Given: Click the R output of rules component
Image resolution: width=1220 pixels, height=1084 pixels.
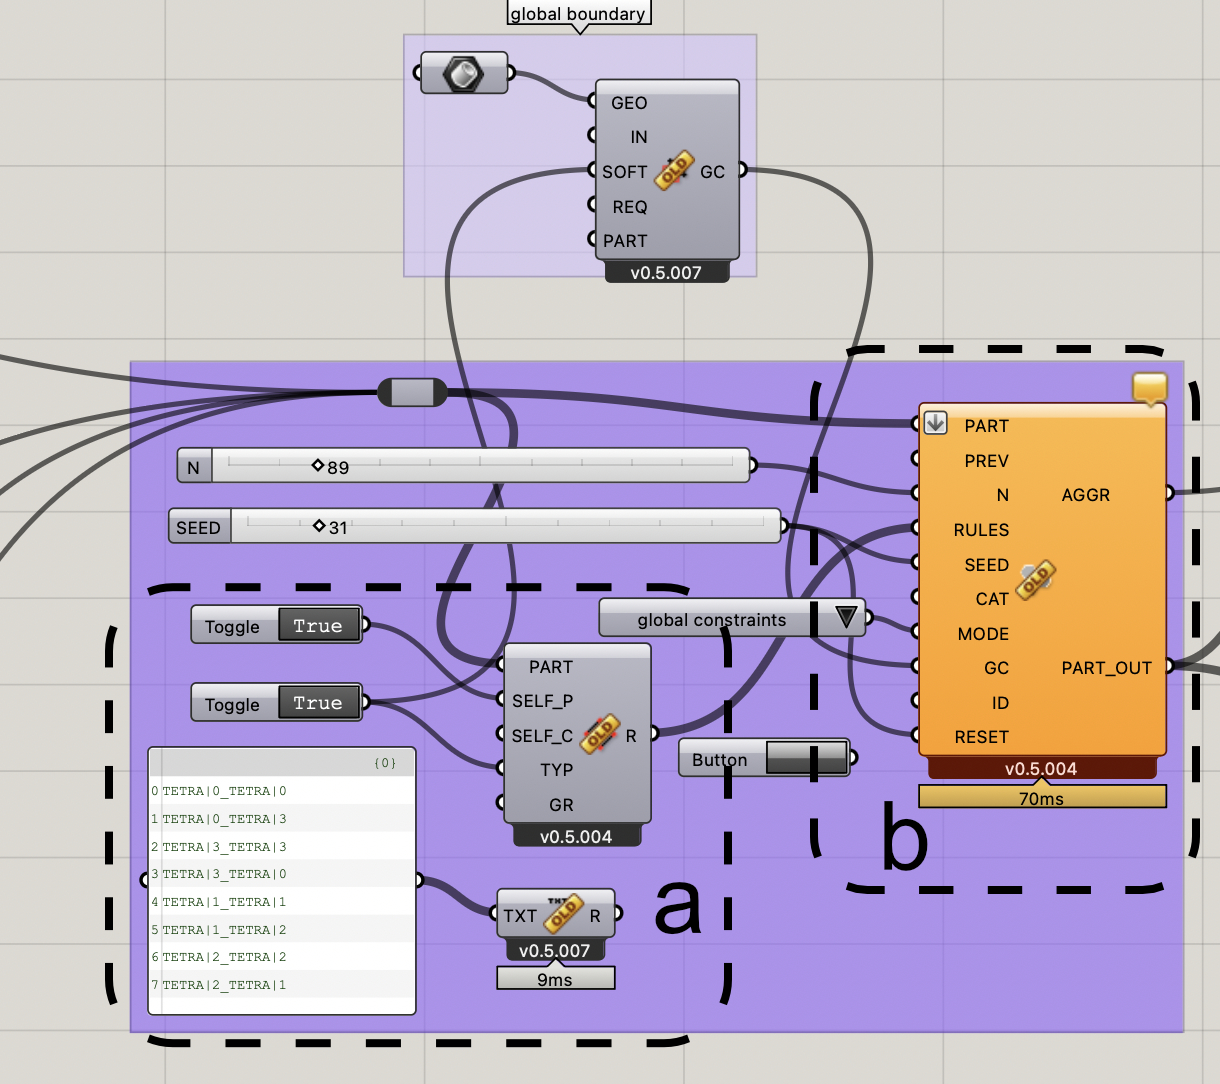Looking at the screenshot, I should tap(631, 736).
